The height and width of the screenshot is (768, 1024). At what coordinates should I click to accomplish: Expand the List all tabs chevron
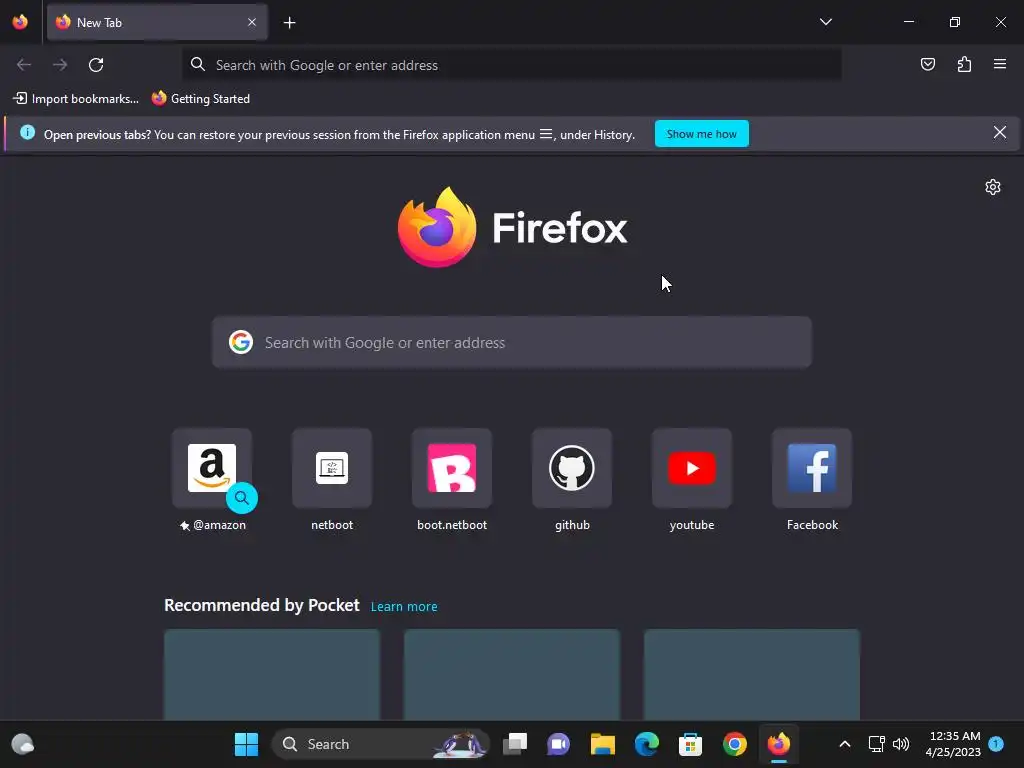(x=825, y=22)
